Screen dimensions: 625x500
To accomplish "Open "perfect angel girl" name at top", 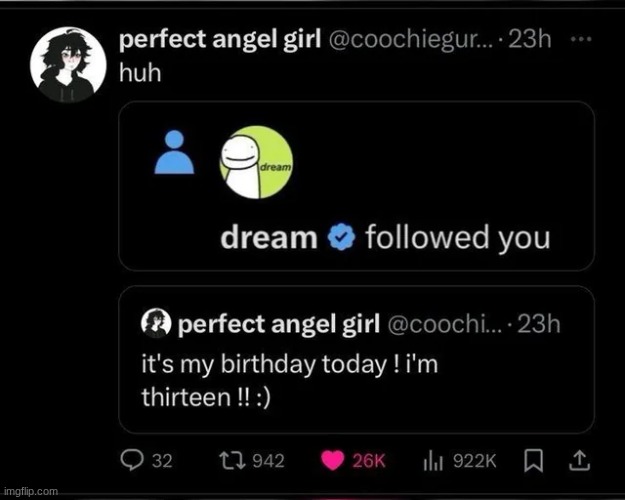I will pyautogui.click(x=212, y=38).
